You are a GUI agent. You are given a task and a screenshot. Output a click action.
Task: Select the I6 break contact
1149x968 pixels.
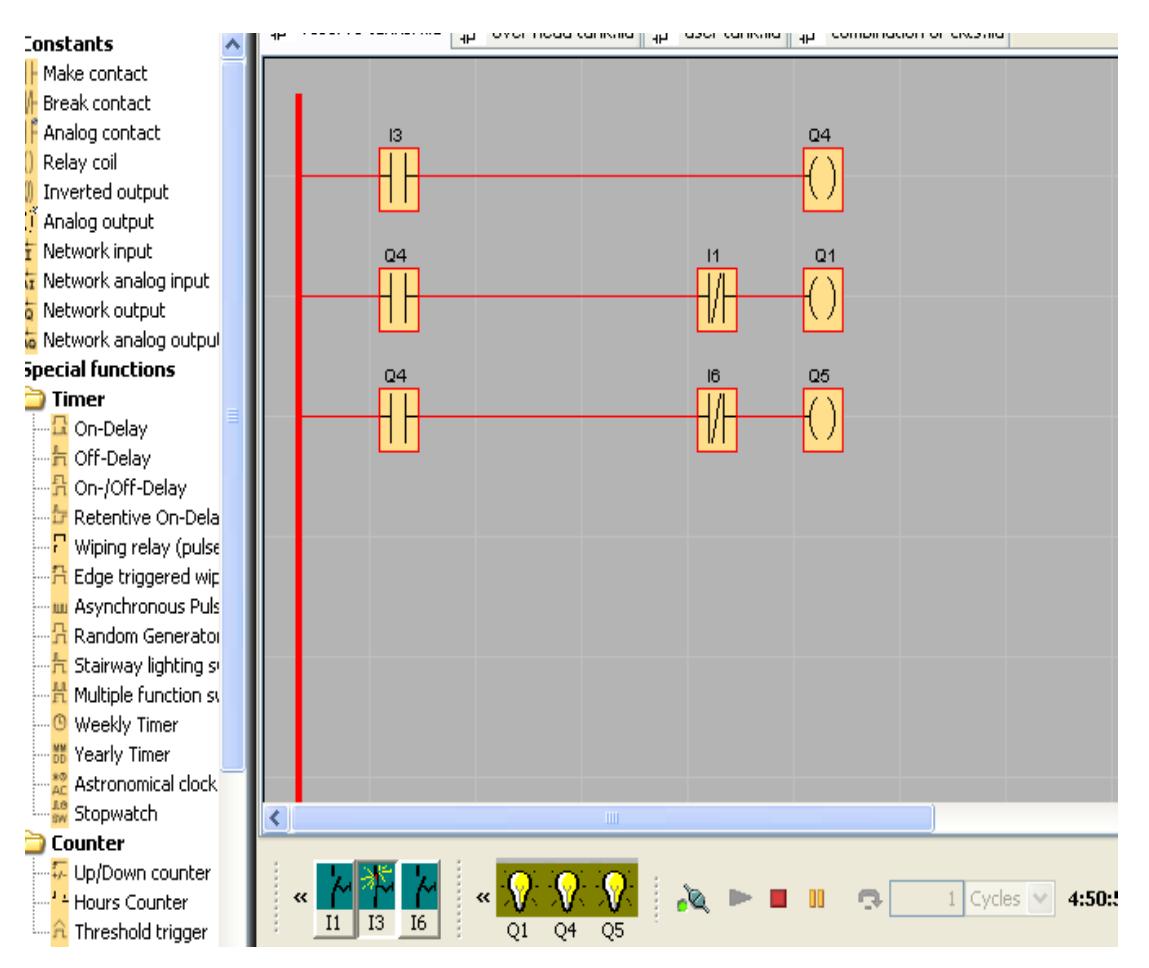pyautogui.click(x=717, y=420)
